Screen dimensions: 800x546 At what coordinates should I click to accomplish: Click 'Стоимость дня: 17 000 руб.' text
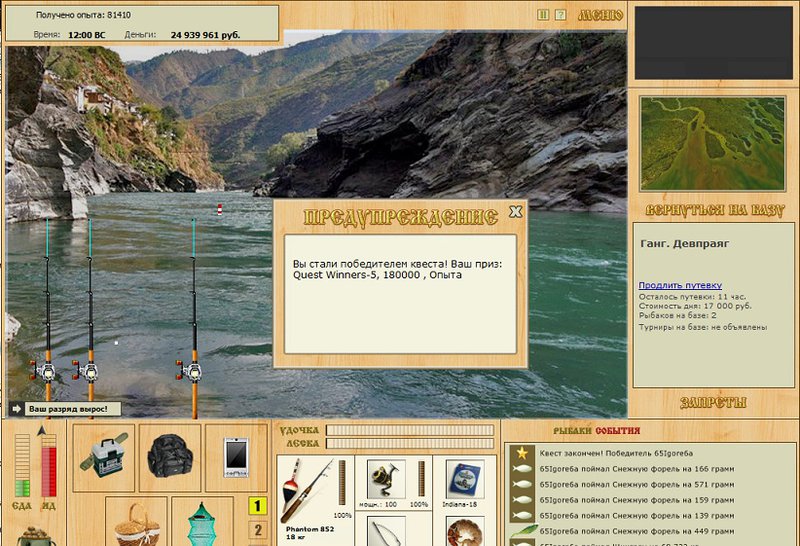pyautogui.click(x=695, y=306)
